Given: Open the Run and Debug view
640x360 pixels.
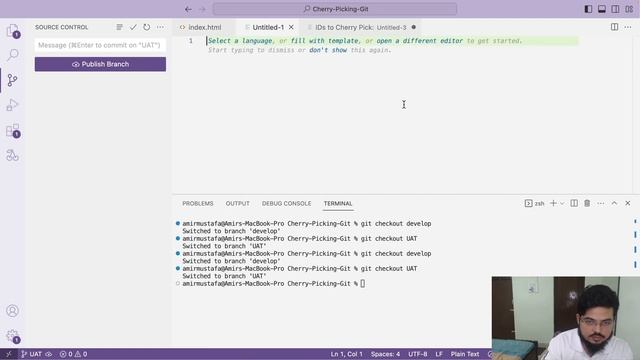Looking at the screenshot, I should [x=13, y=105].
